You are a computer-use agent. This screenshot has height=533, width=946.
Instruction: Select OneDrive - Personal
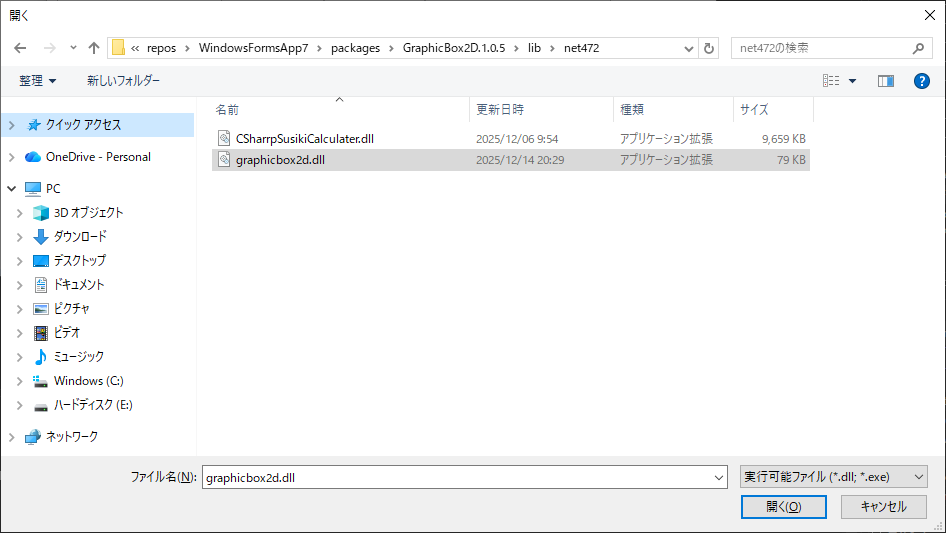[98, 157]
